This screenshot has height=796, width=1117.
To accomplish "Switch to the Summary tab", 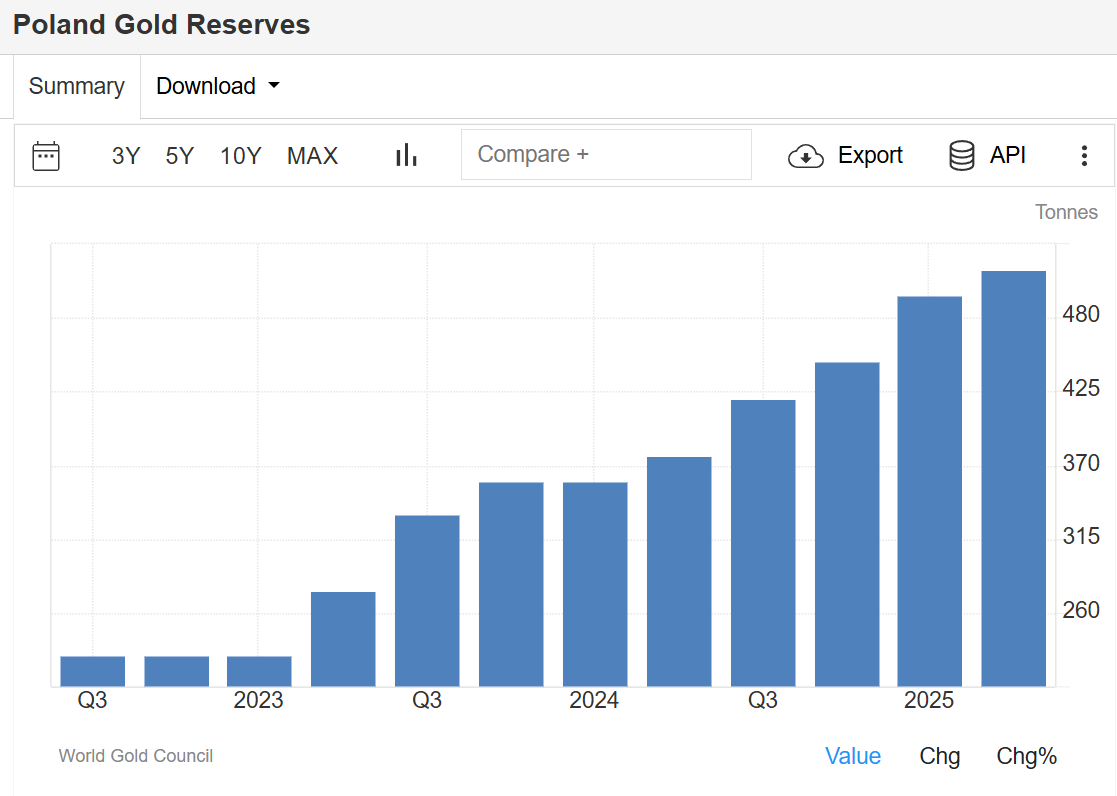I will pos(76,86).
